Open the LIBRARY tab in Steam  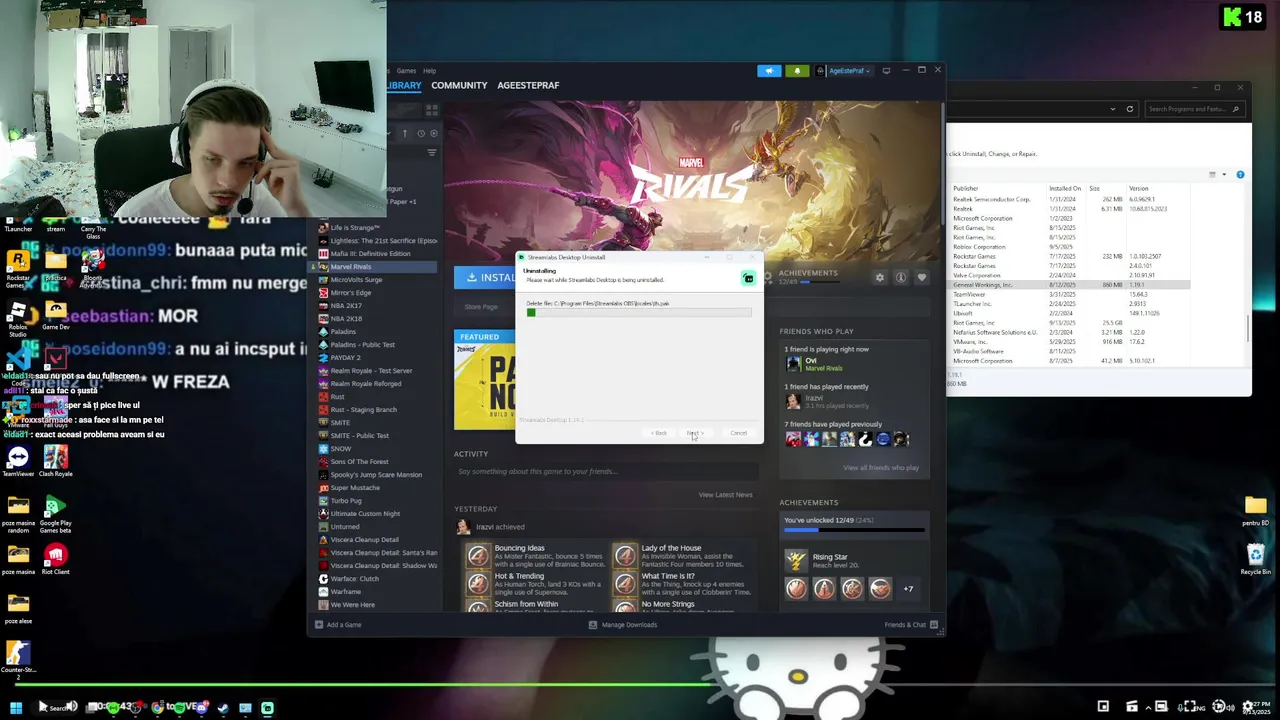pos(404,86)
